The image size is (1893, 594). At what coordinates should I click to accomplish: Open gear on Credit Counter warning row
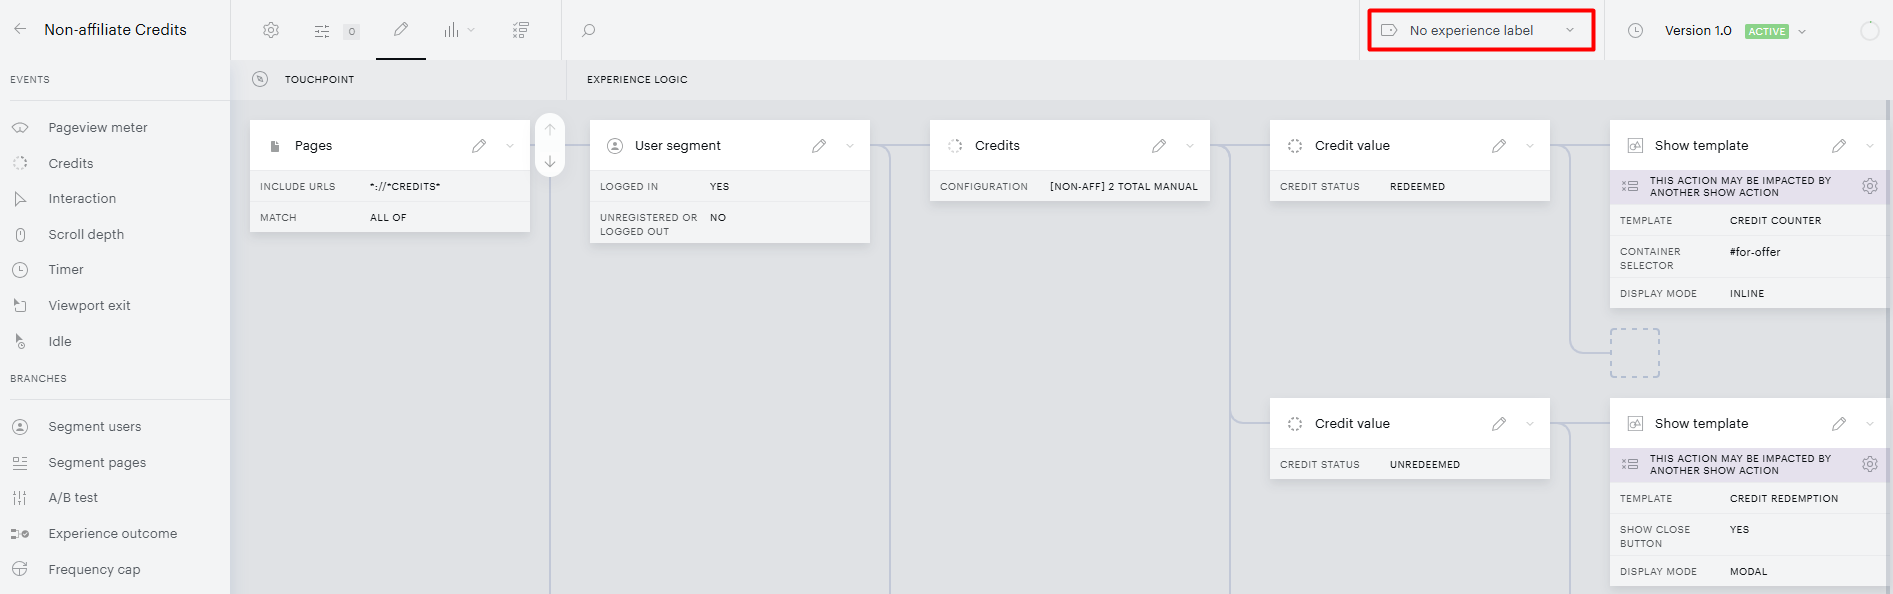pyautogui.click(x=1869, y=186)
